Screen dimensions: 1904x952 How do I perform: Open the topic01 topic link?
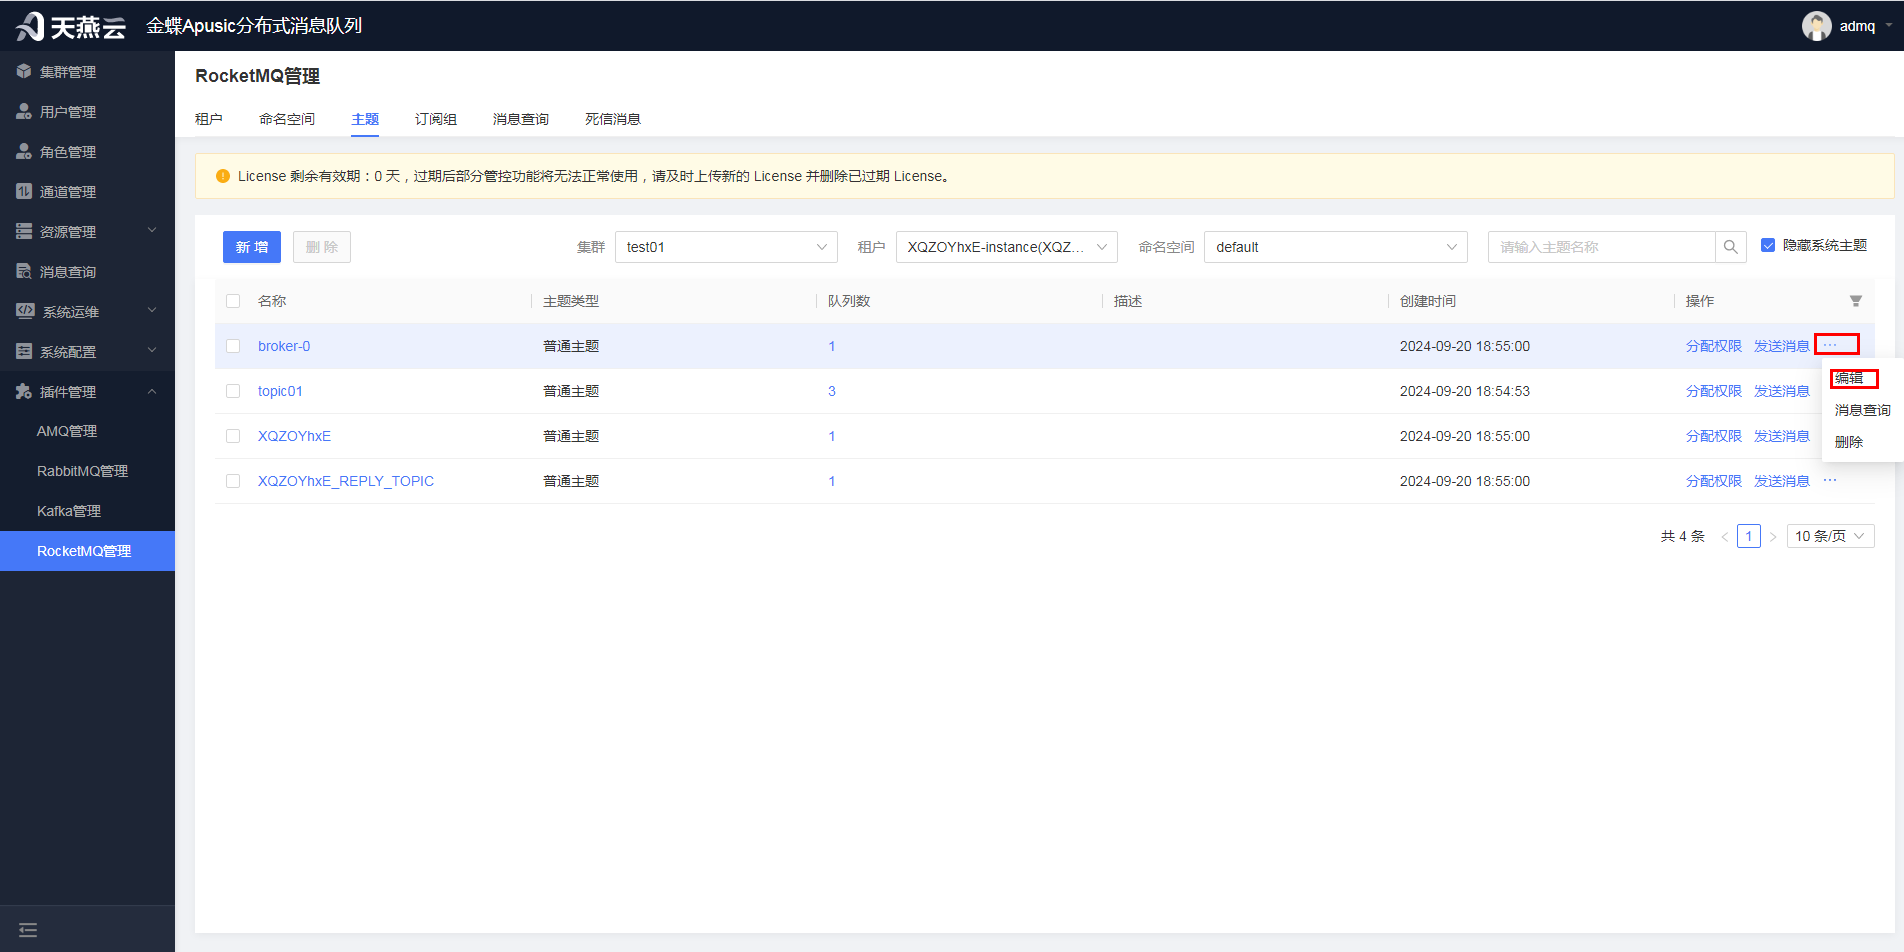coord(280,391)
